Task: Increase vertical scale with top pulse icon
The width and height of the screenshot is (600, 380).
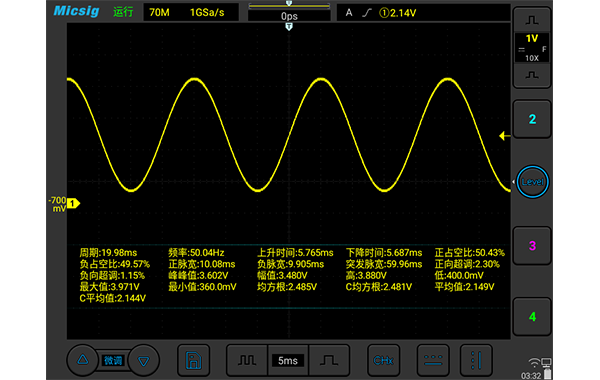Action: [532, 20]
